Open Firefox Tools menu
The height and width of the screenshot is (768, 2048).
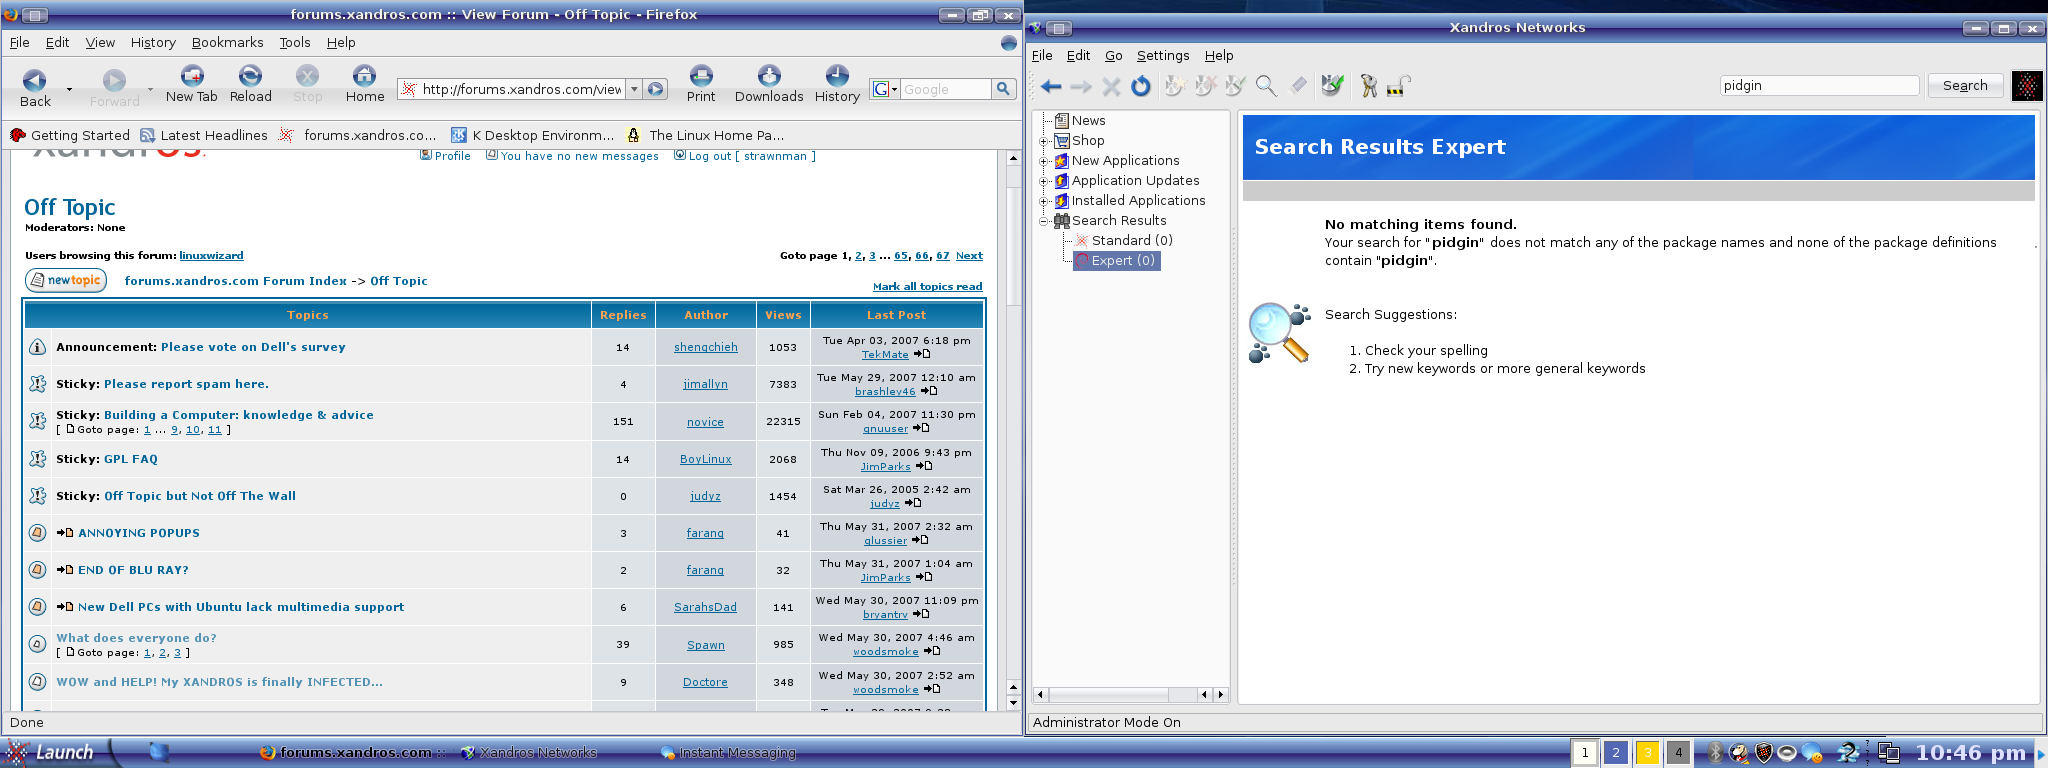[x=295, y=42]
